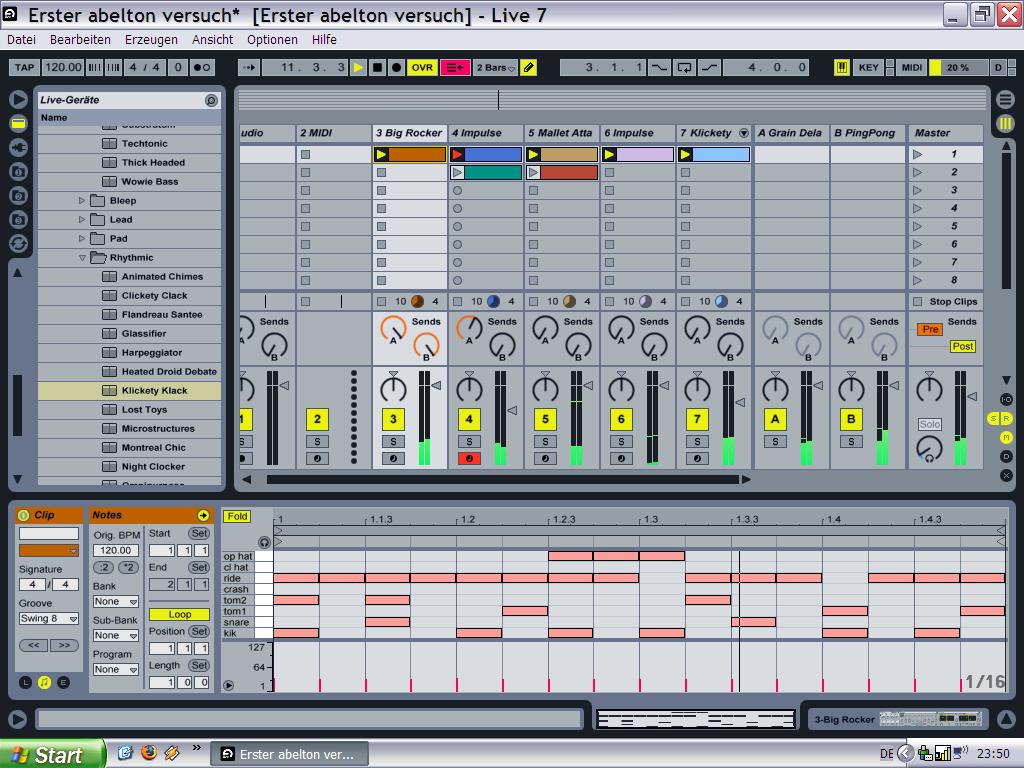
Task: Open the Bearbeiten menu
Action: coord(80,40)
